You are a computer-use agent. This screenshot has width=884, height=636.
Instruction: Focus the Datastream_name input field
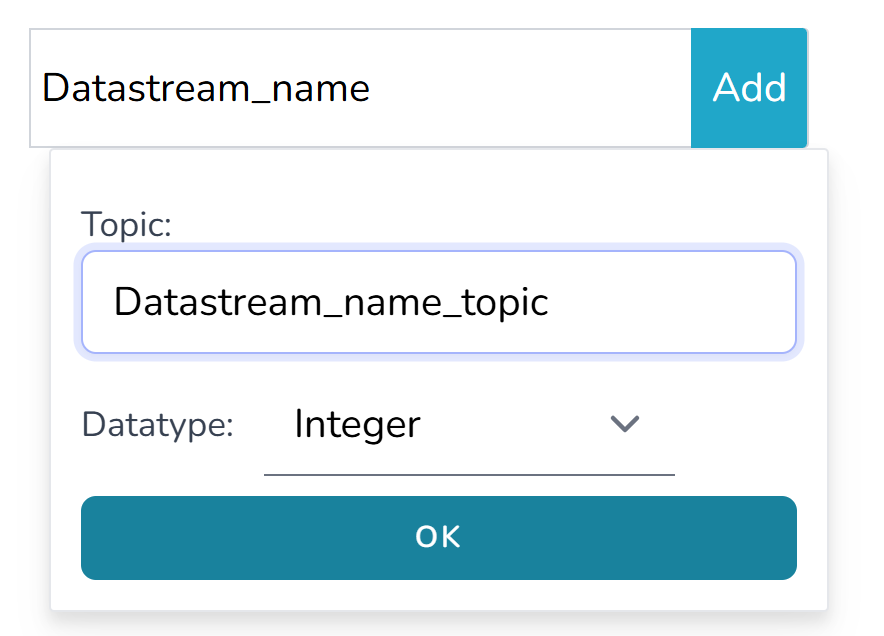click(360, 88)
